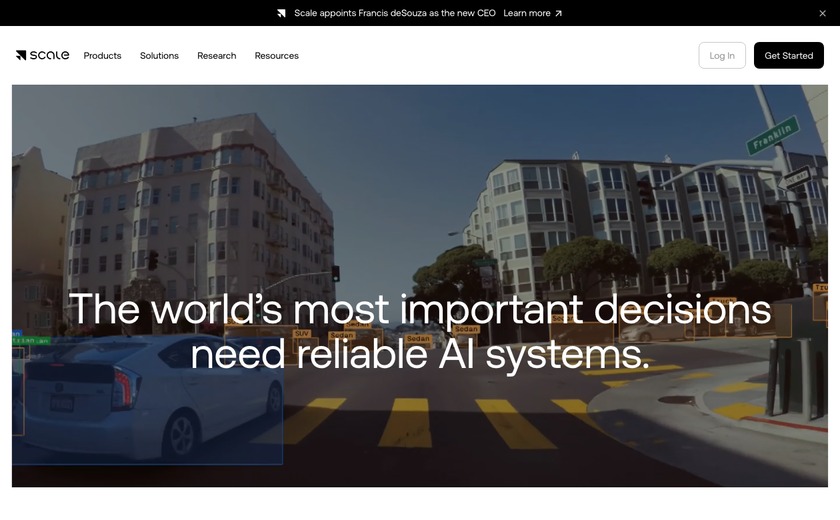Open the Solutions menu

159,56
